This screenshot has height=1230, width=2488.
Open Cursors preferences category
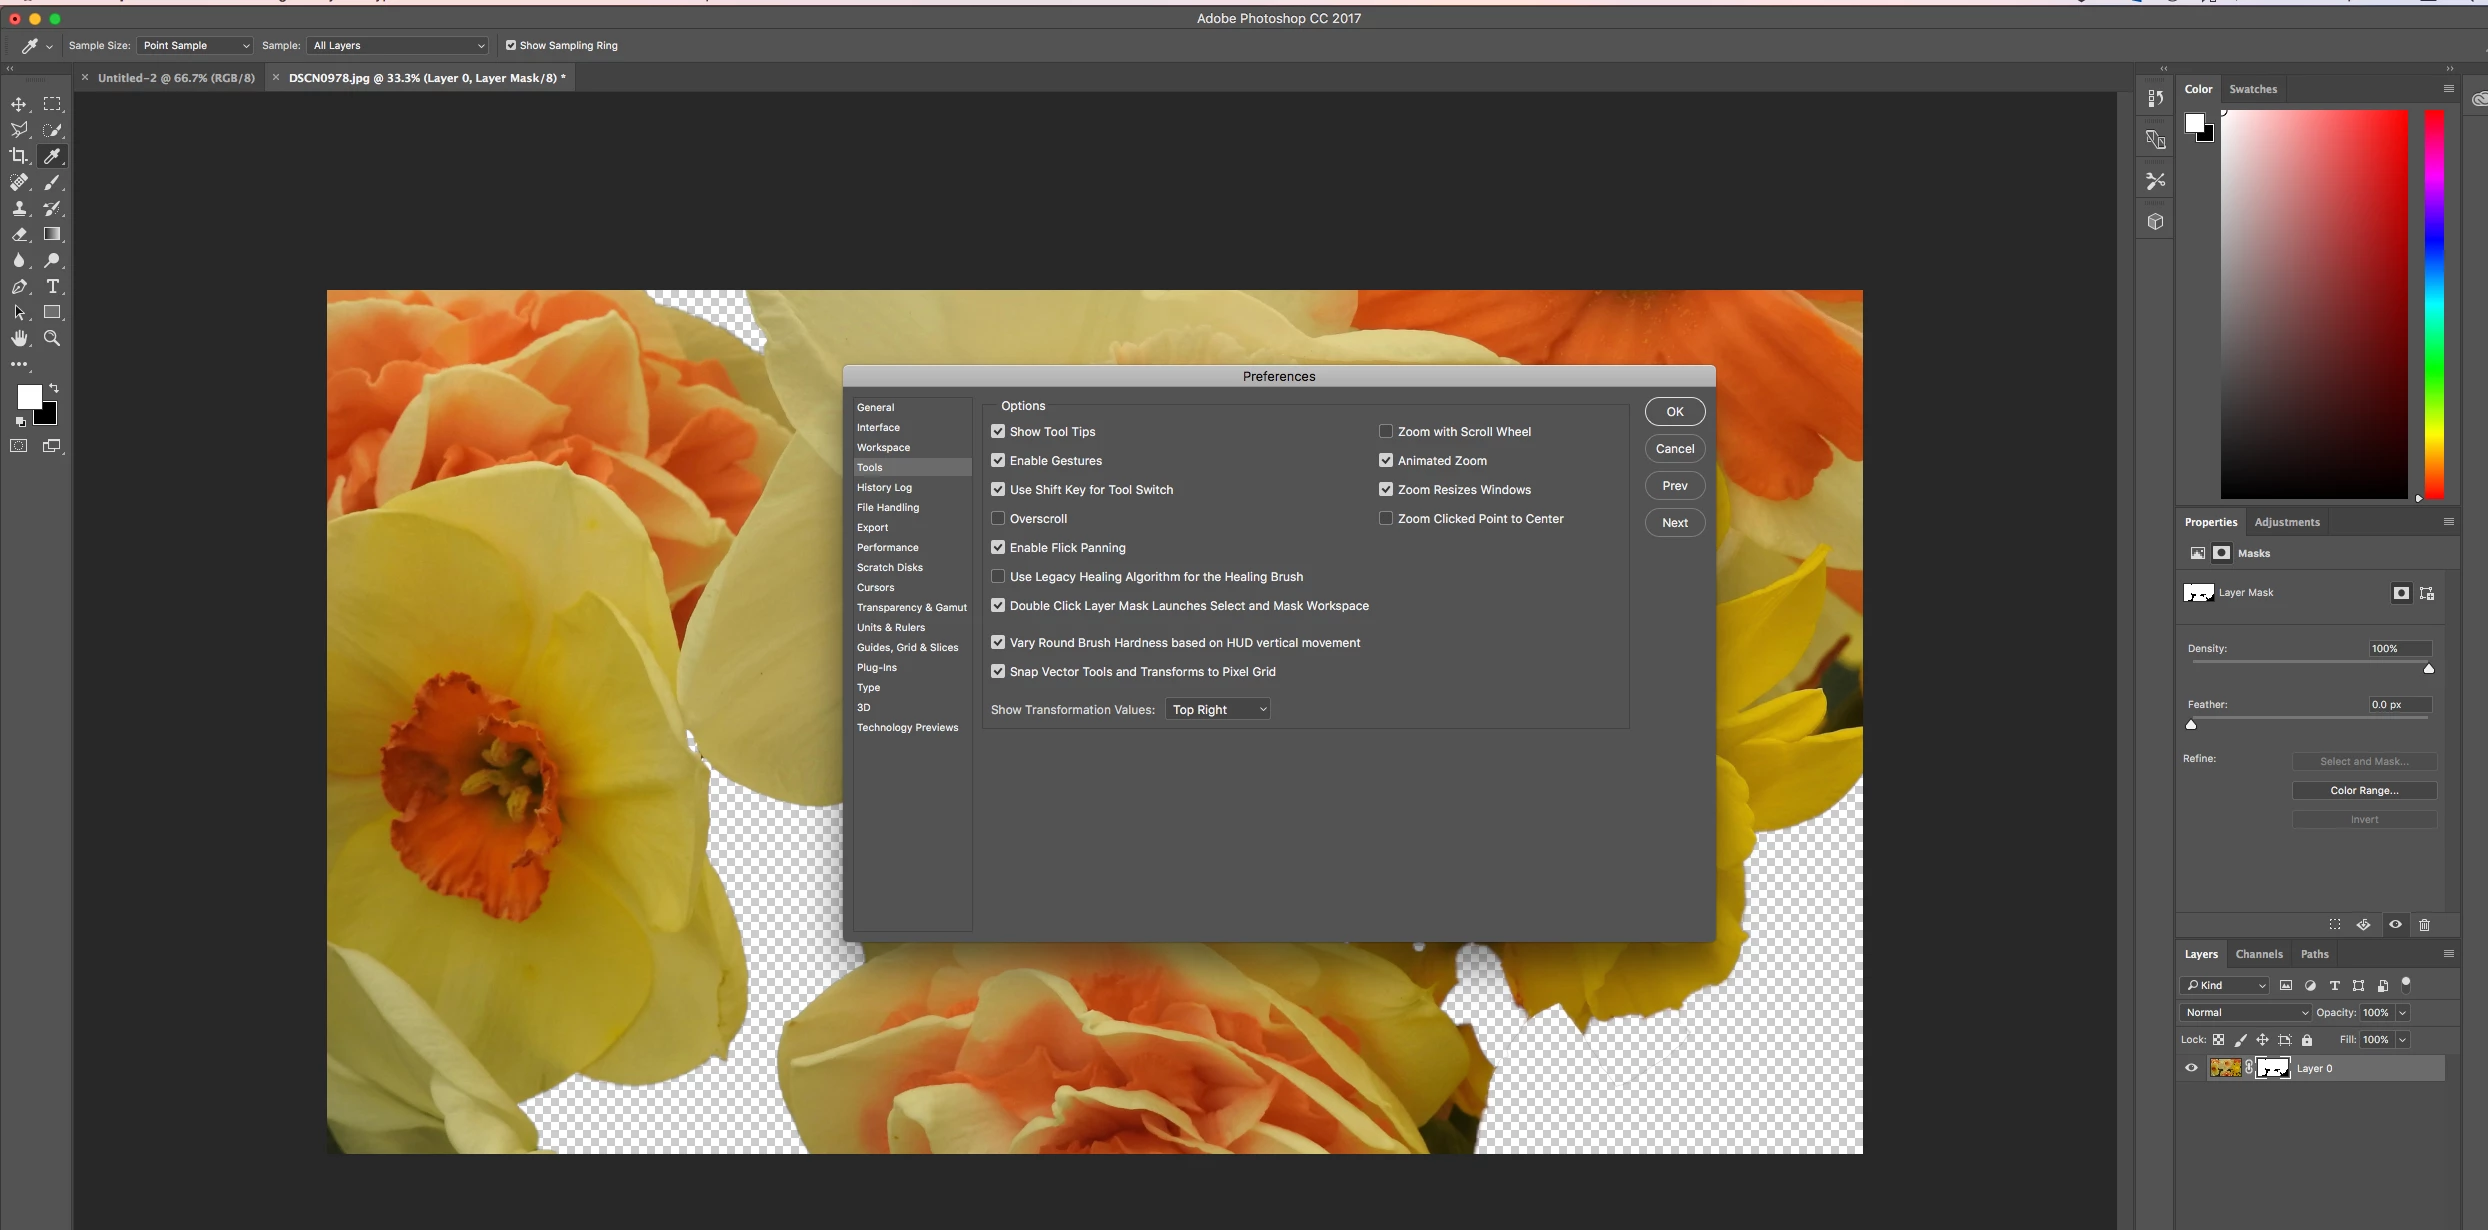pos(875,588)
